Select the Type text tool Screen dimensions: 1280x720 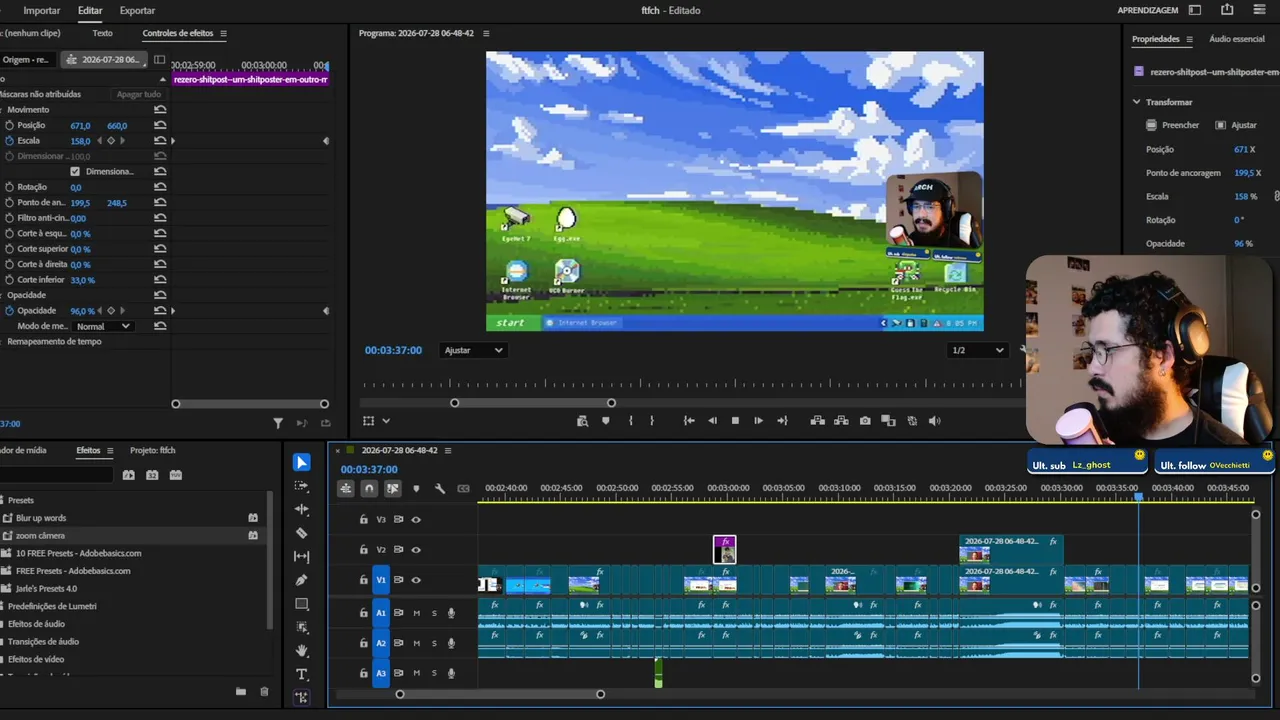coord(302,674)
